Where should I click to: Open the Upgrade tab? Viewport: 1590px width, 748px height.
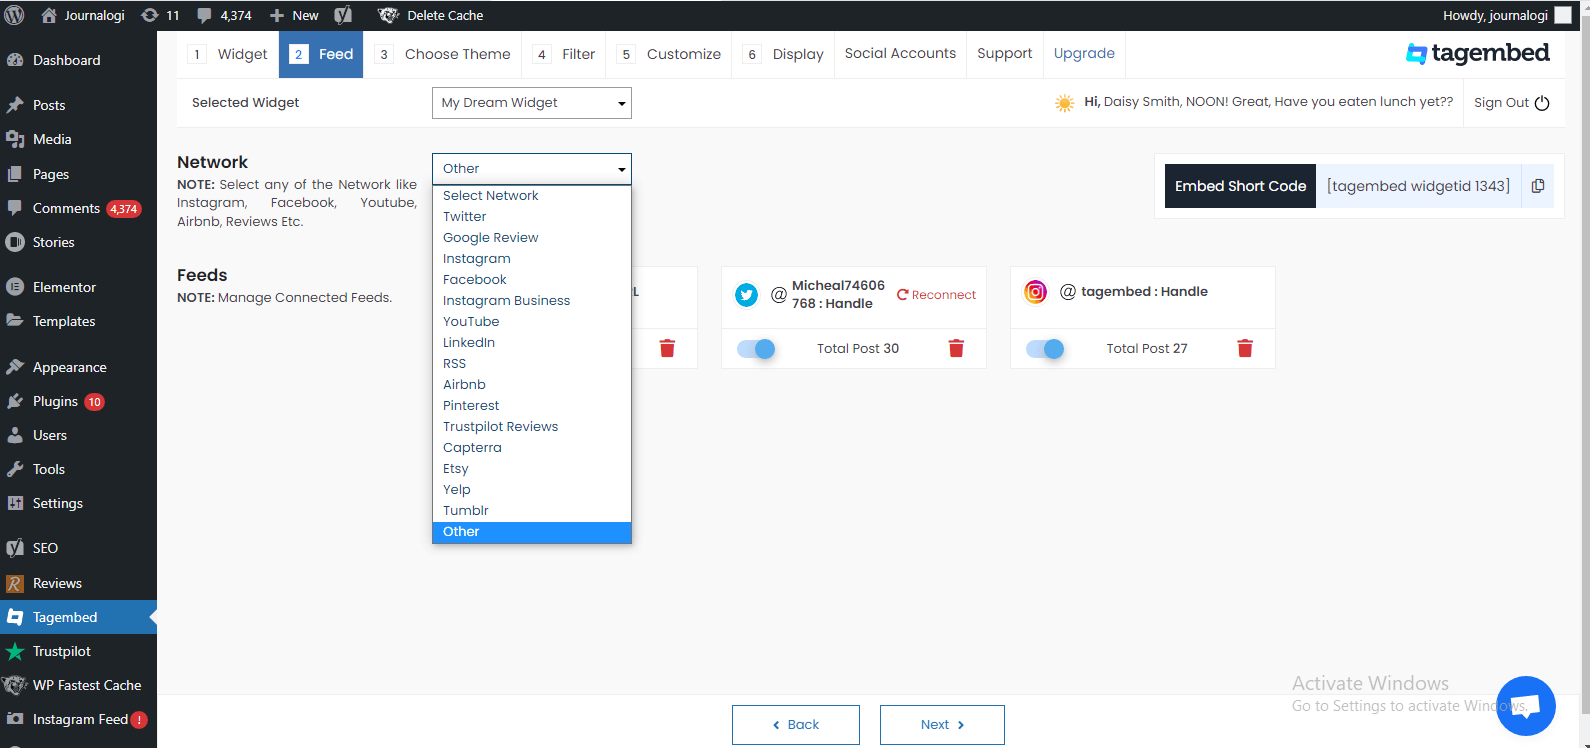coord(1084,54)
